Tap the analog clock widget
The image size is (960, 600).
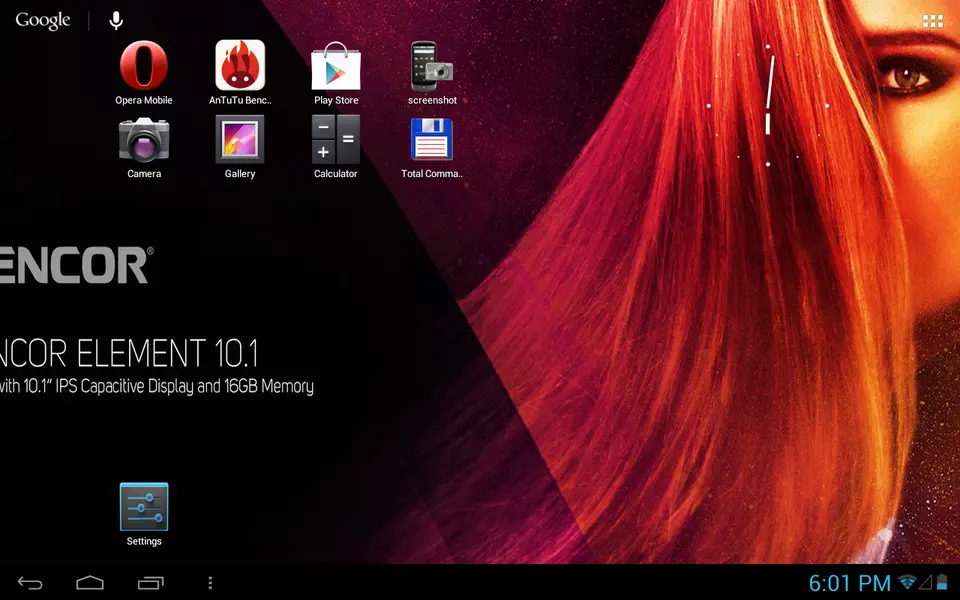coord(768,105)
